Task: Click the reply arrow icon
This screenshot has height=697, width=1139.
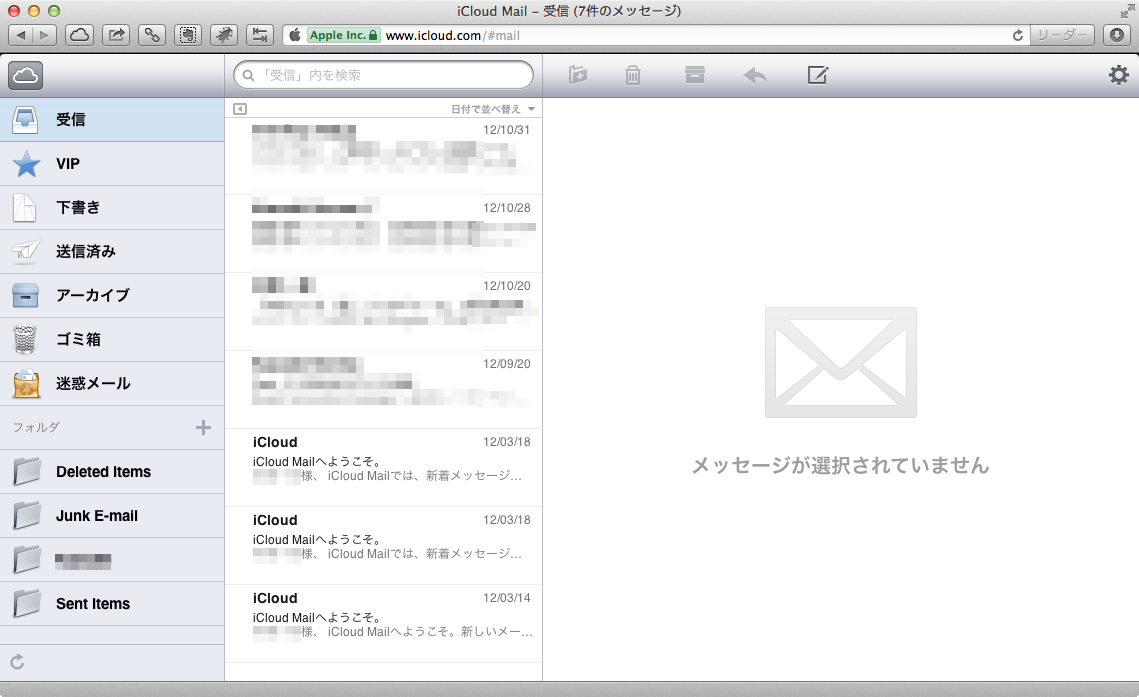Action: [755, 74]
